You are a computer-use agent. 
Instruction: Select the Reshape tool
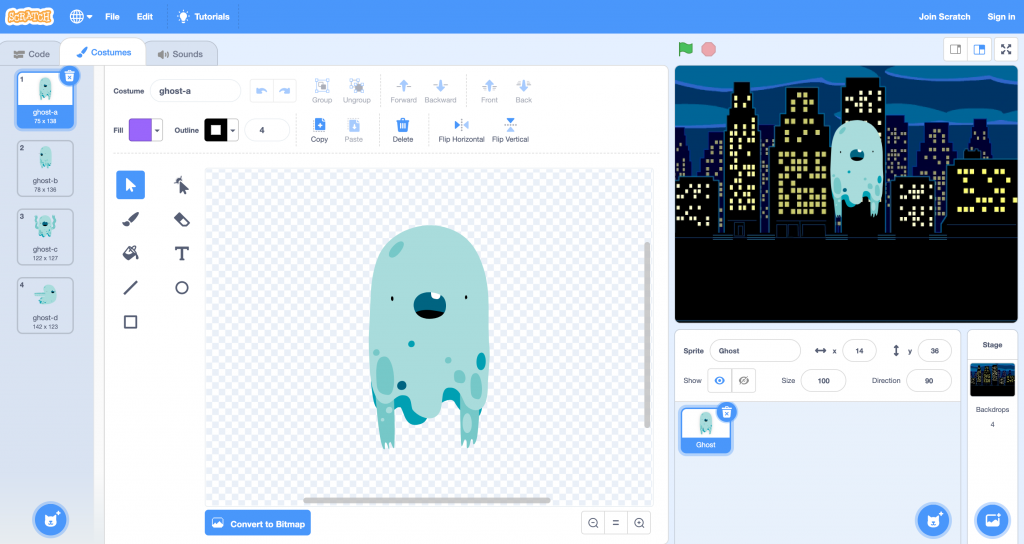[182, 185]
